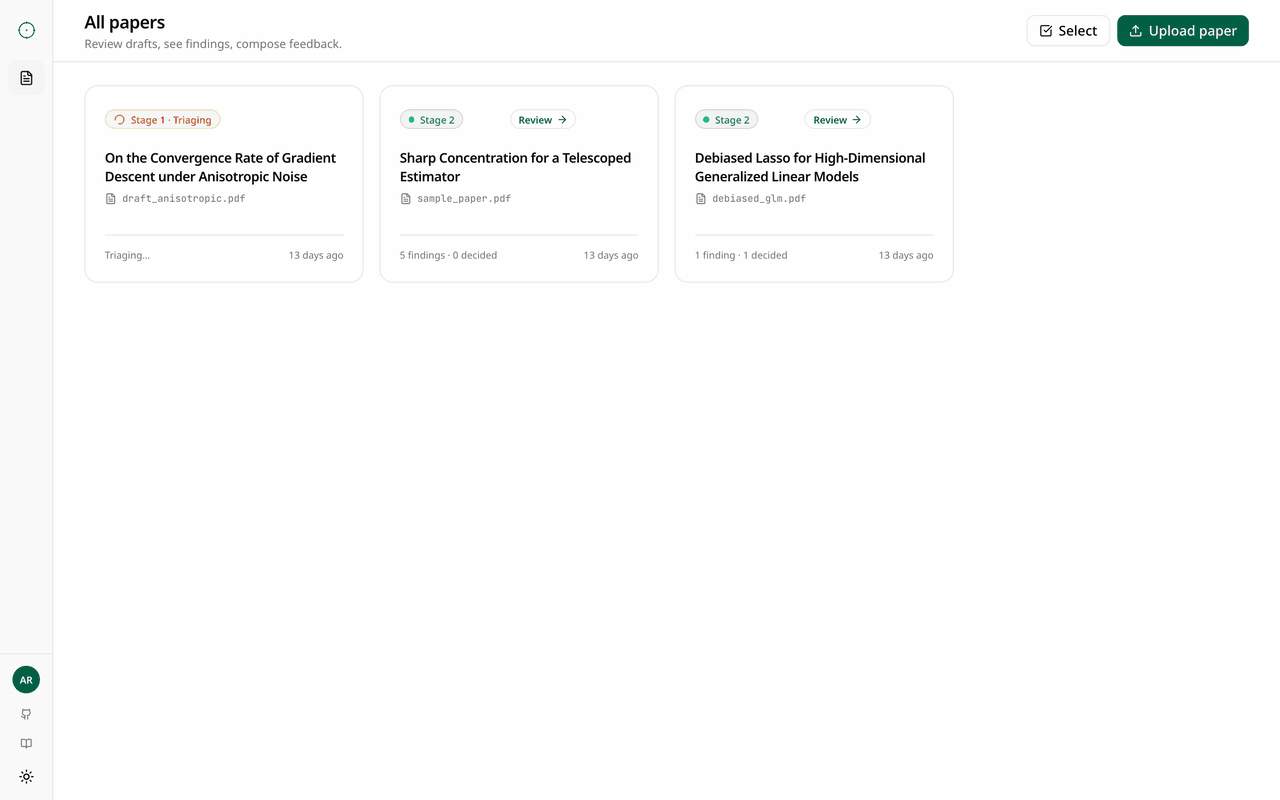This screenshot has height=800, width=1280.
Task: Click the All papers heading
Action: [x=125, y=22]
